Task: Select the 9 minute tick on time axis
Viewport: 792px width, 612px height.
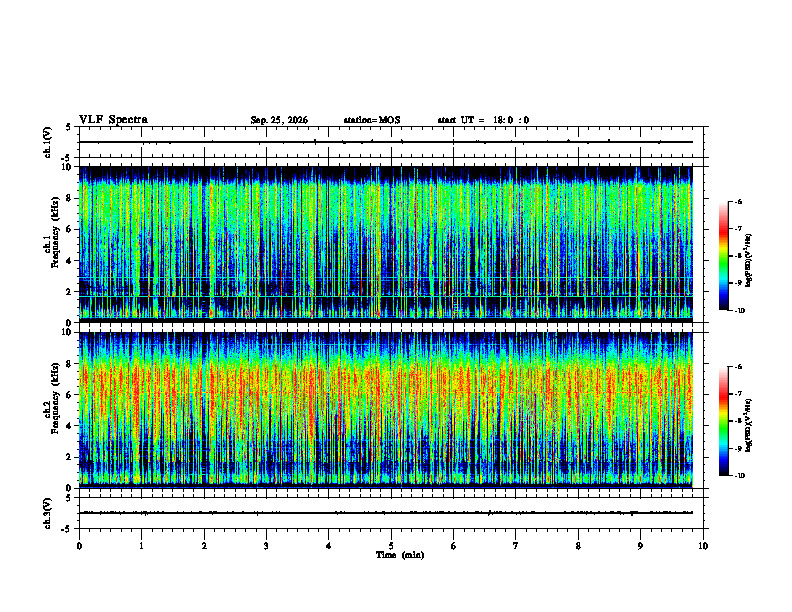Action: [x=640, y=546]
